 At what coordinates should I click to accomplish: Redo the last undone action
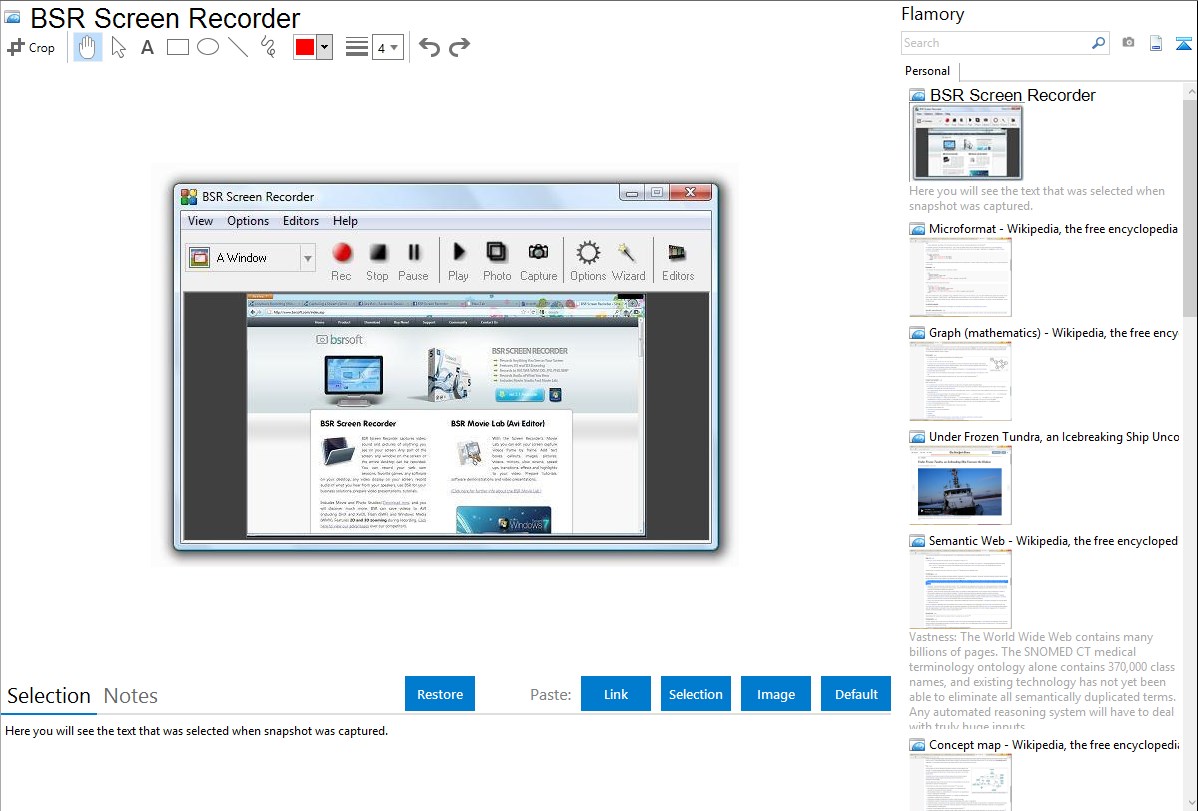tap(459, 47)
